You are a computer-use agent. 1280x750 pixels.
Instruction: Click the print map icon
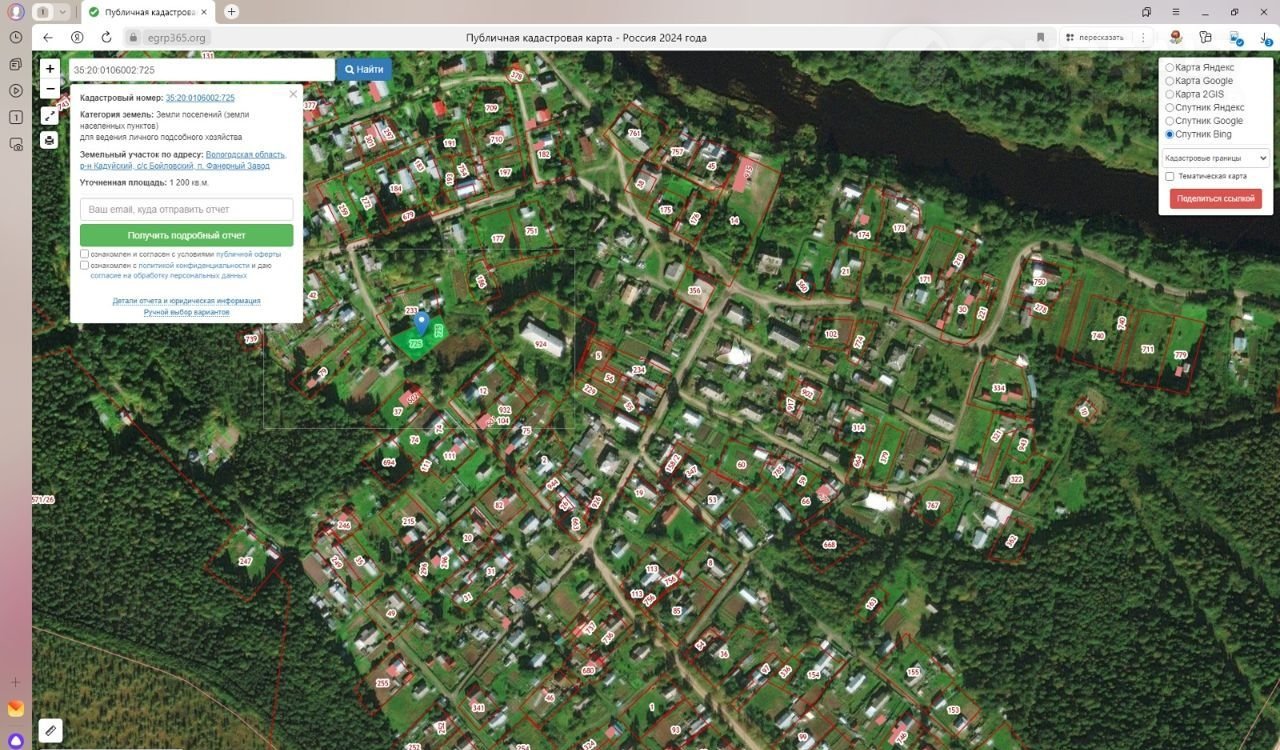pos(50,140)
